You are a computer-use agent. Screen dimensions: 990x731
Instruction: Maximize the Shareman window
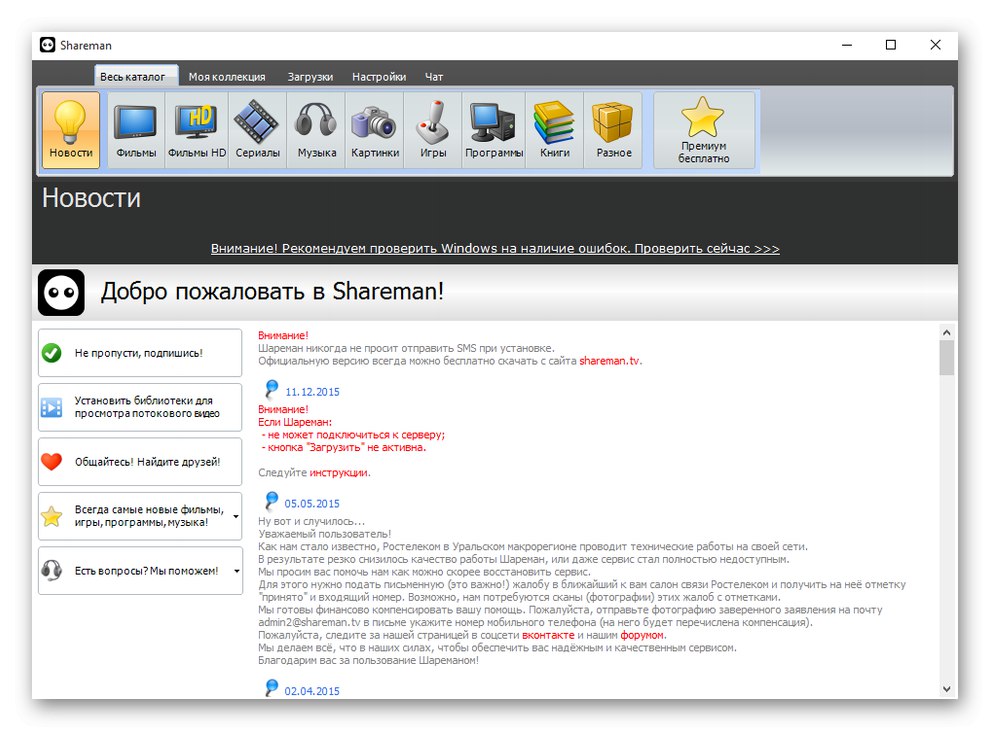pos(891,45)
